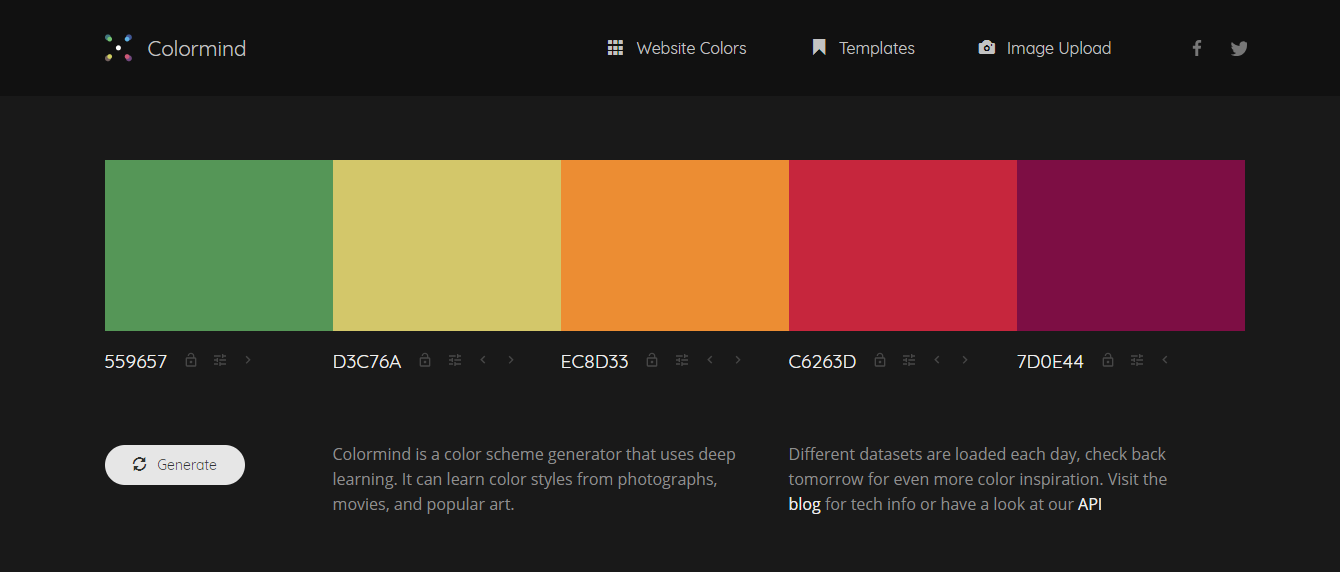This screenshot has height=572, width=1340.
Task: Open Colormind's Twitter page icon
Action: (x=1239, y=48)
